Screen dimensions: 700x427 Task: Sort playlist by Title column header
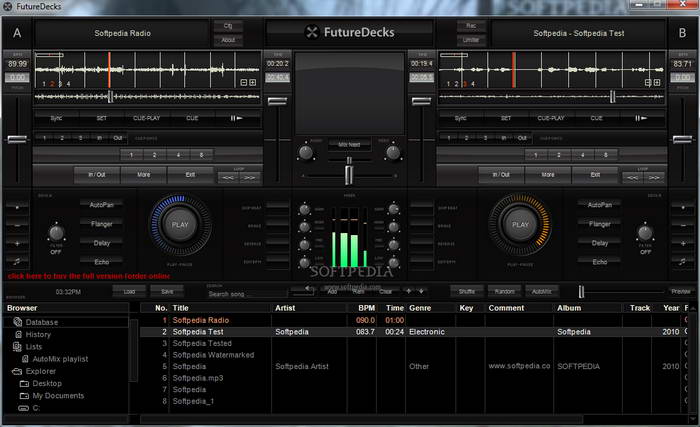tap(220, 308)
